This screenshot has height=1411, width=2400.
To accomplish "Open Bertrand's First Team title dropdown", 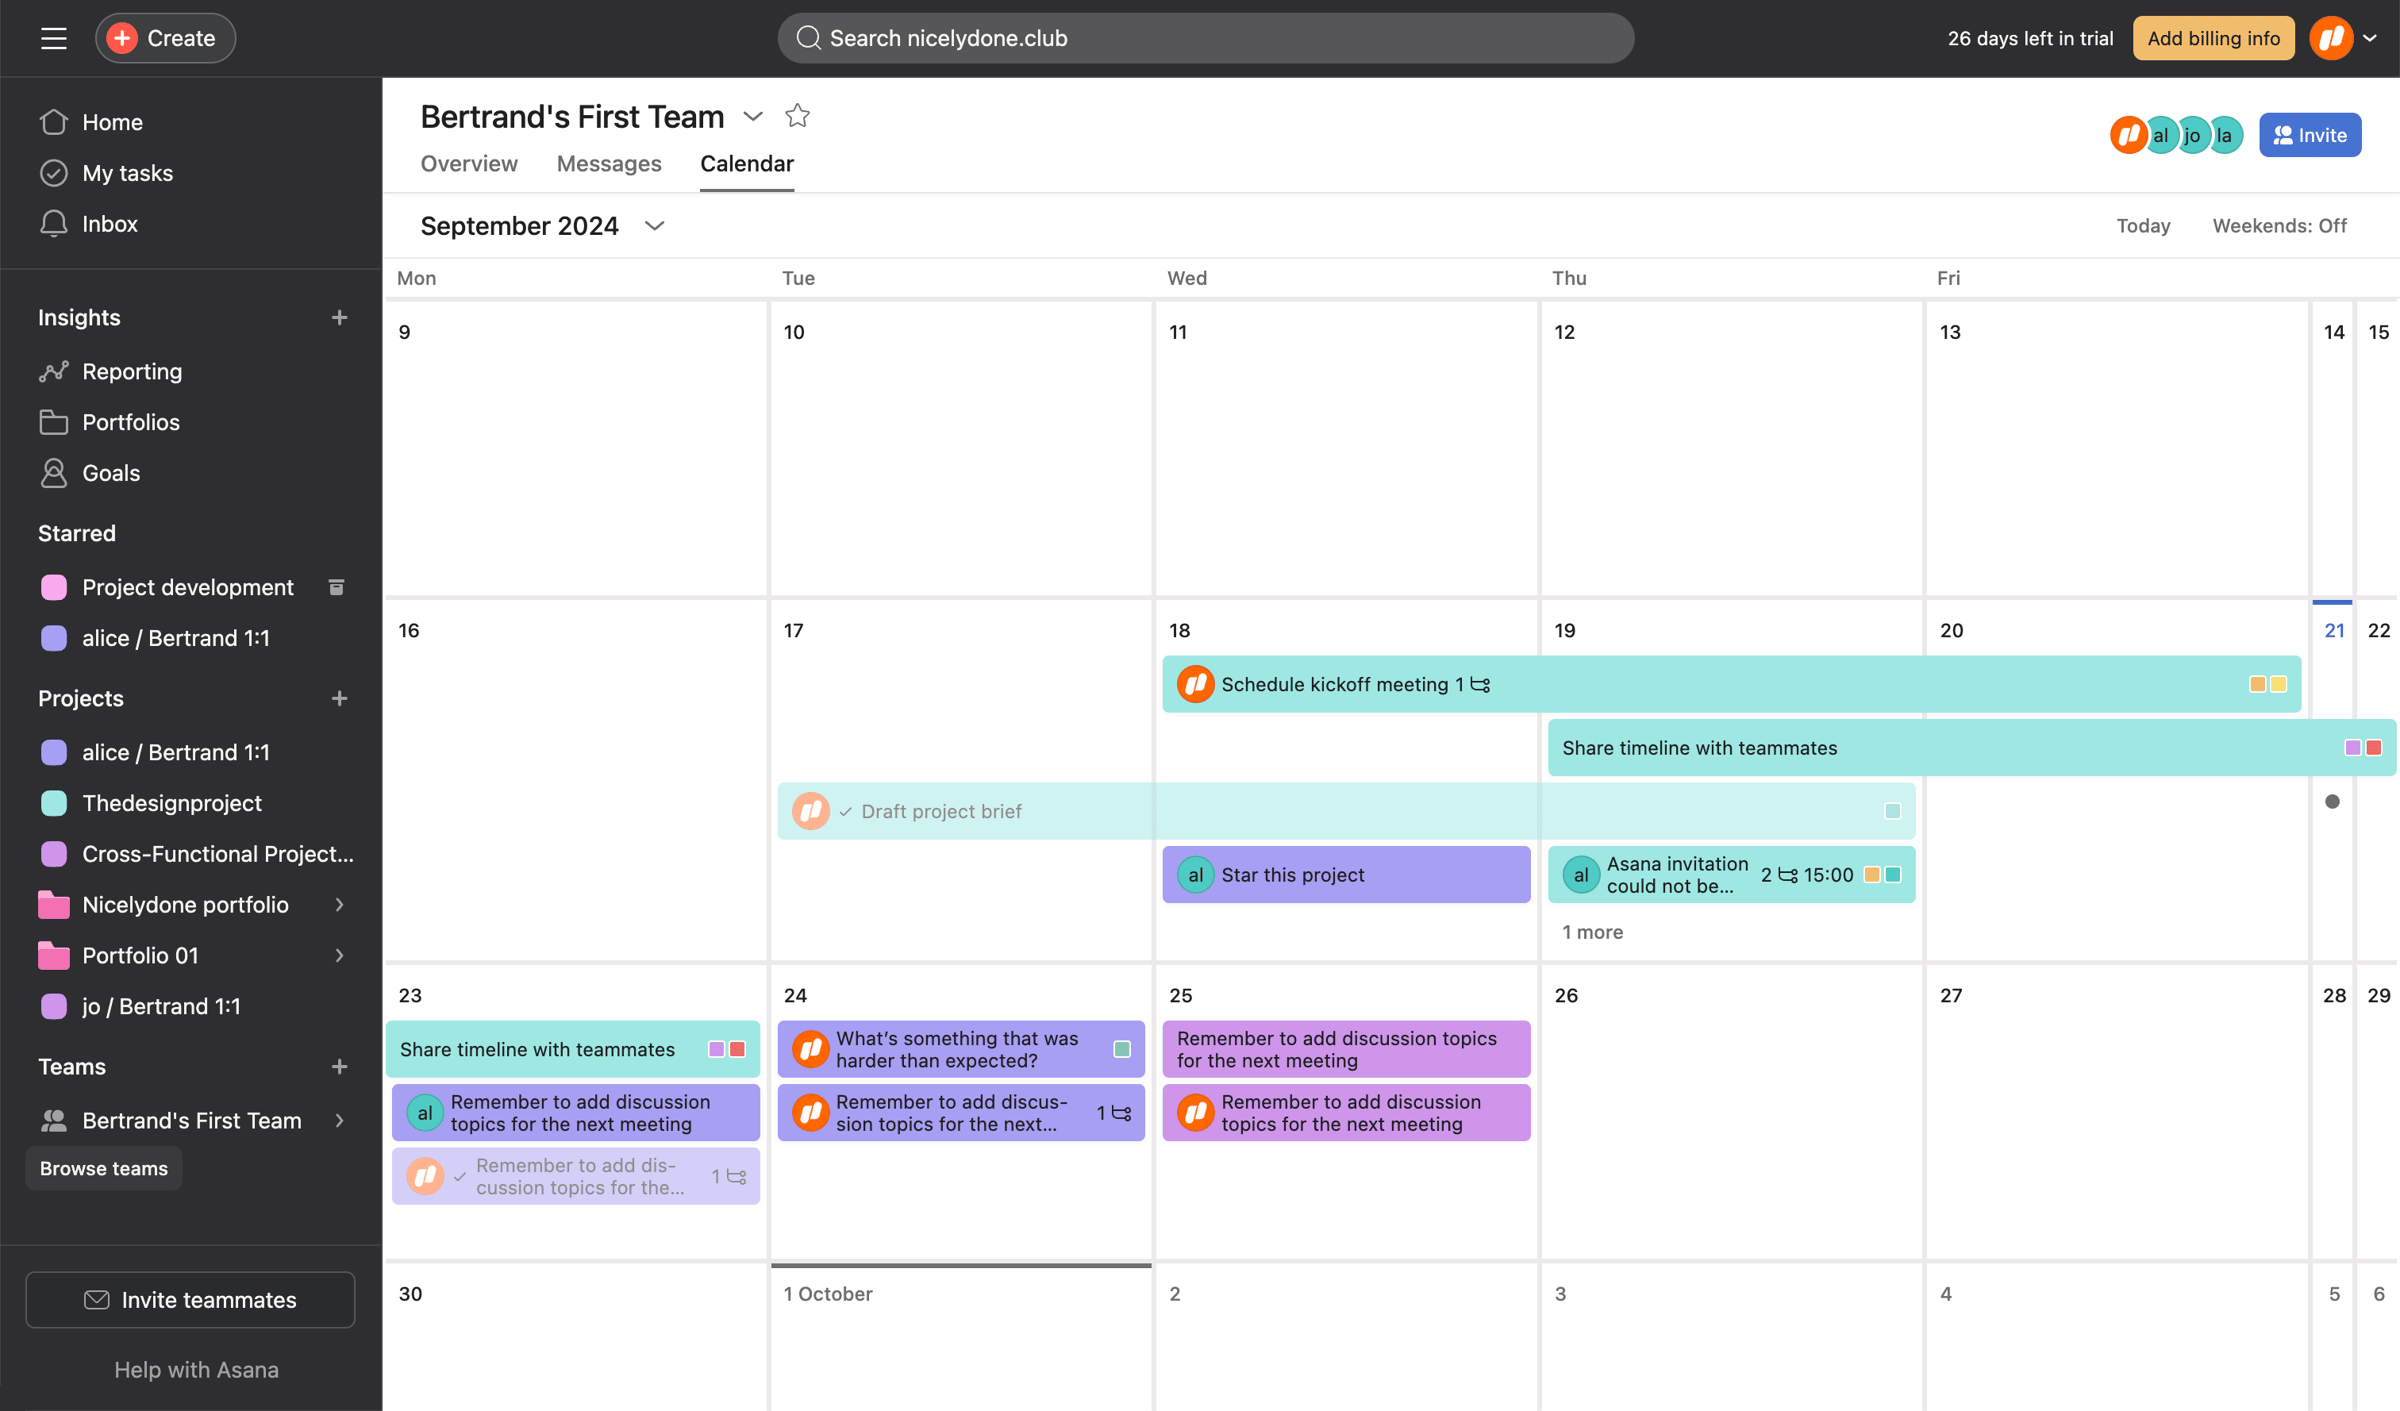I will 753,117.
